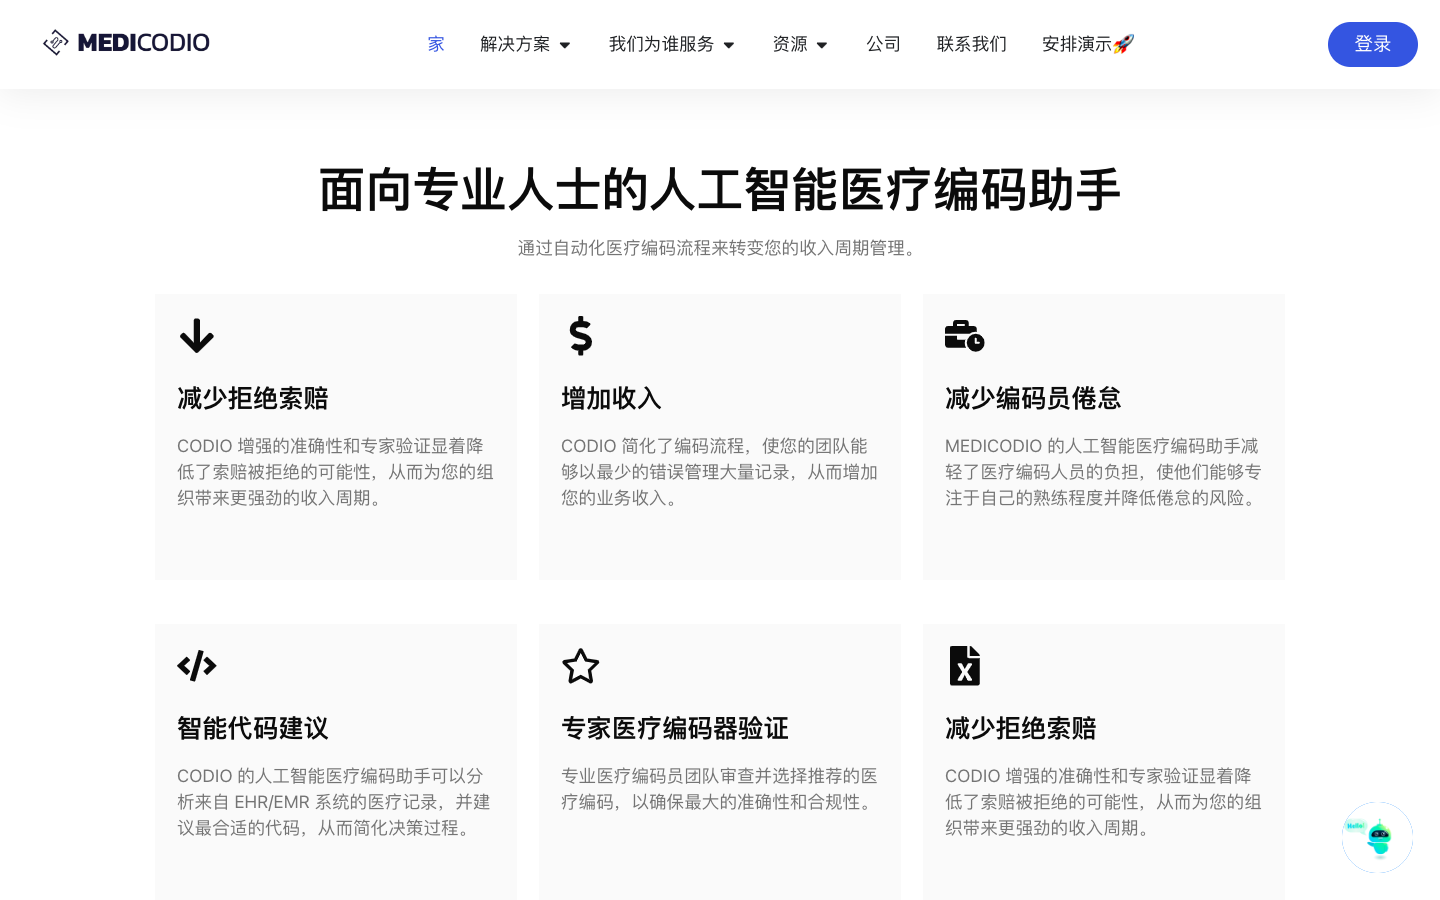
Task: Click the code brackets icon above 智能代码建议
Action: (x=197, y=666)
